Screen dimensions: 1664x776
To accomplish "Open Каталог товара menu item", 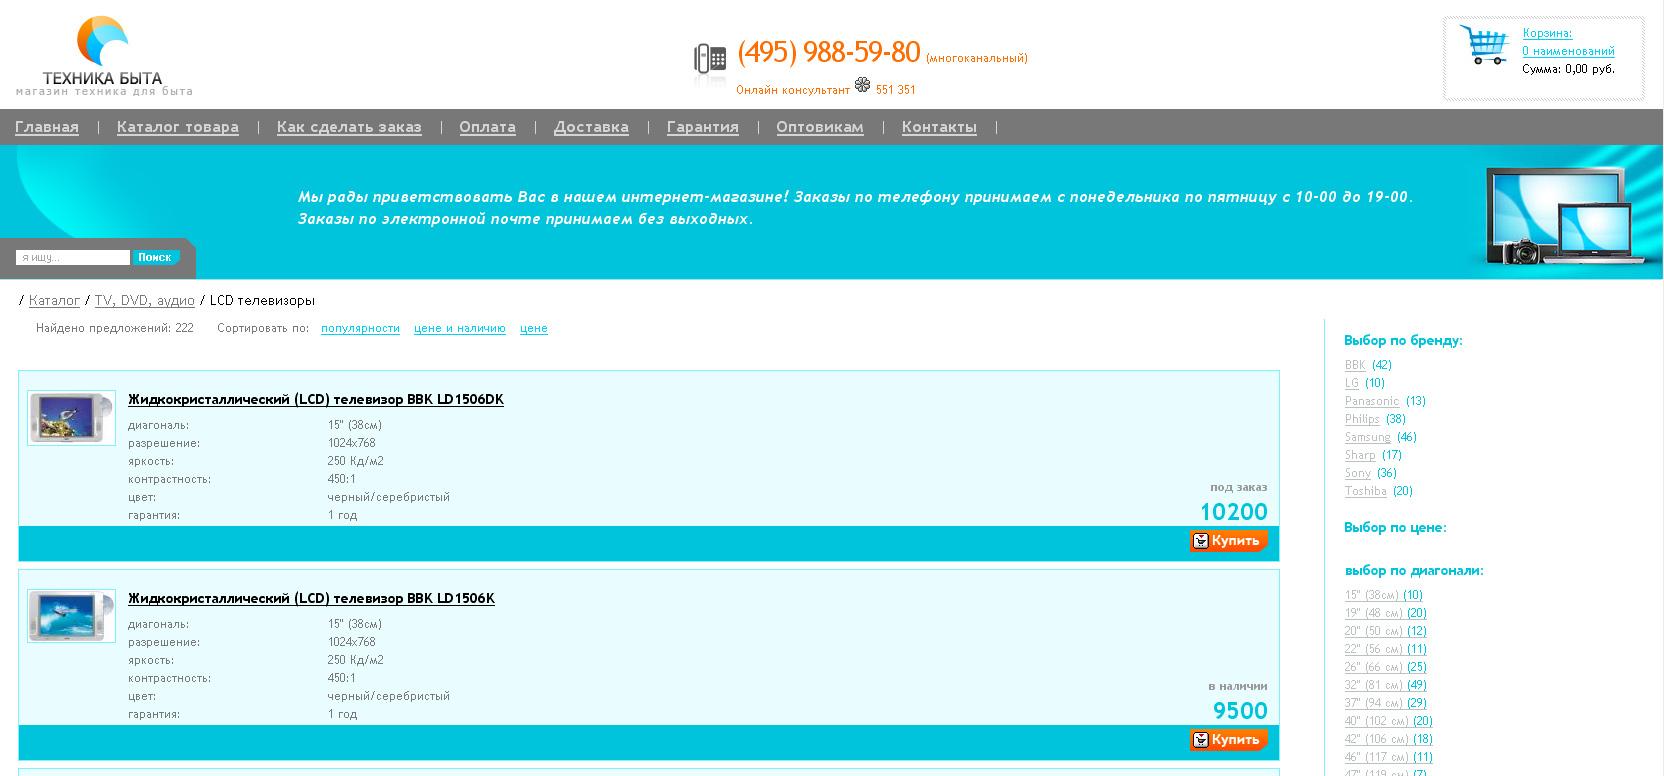I will (x=178, y=127).
